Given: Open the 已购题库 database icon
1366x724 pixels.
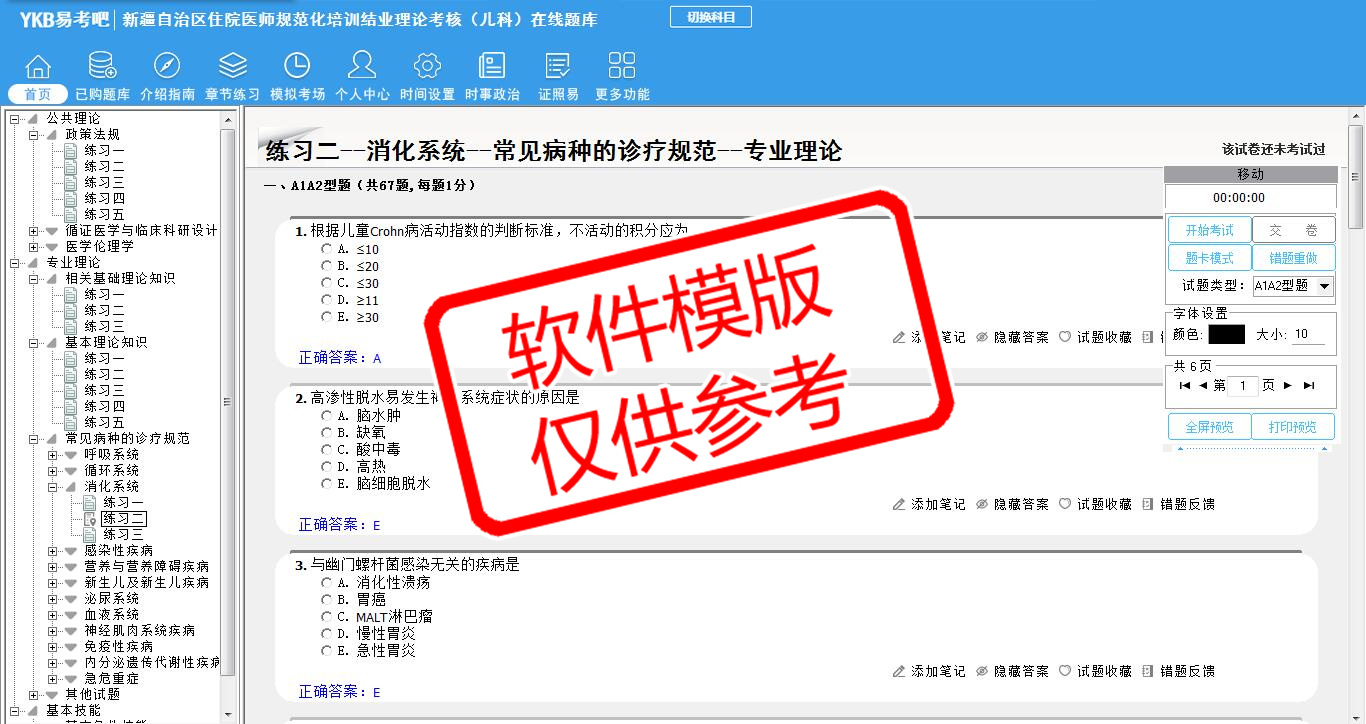Looking at the screenshot, I should pyautogui.click(x=102, y=67).
